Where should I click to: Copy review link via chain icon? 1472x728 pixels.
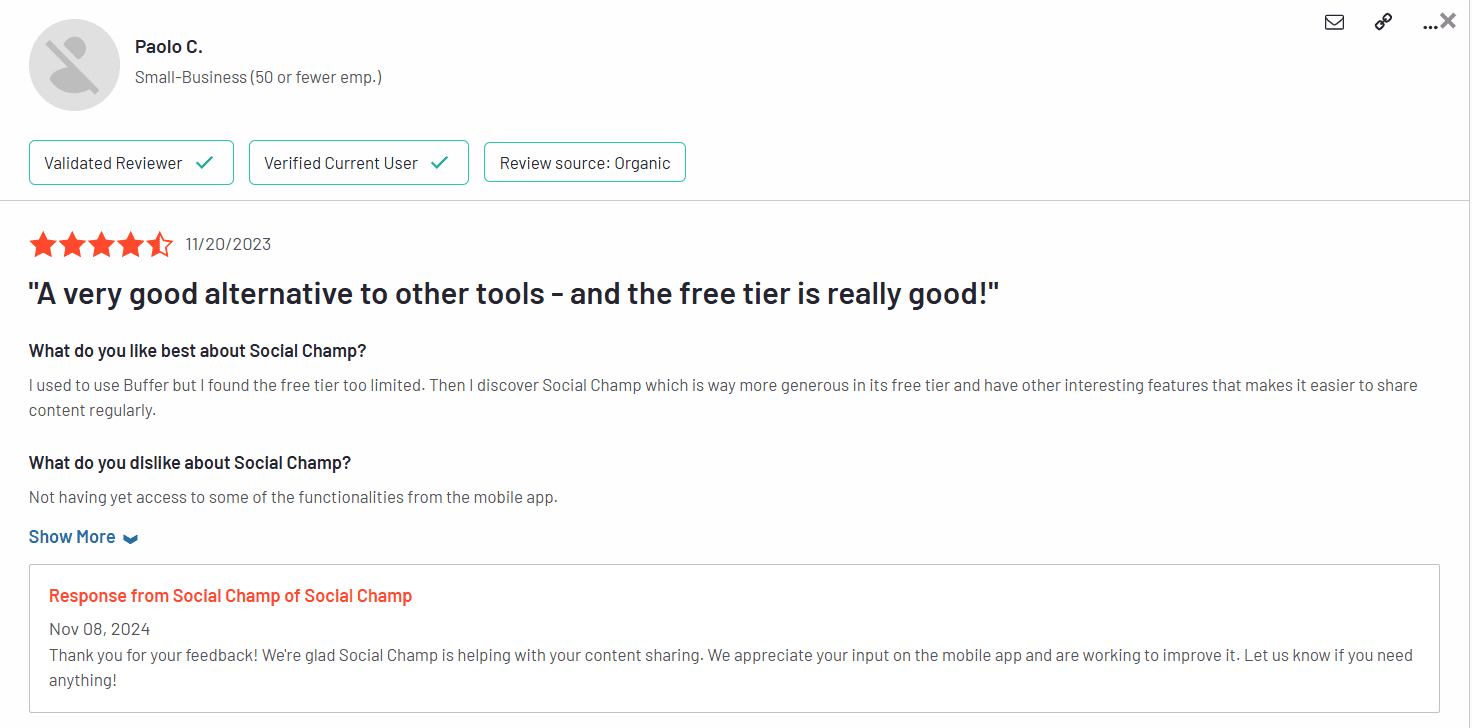(1383, 22)
